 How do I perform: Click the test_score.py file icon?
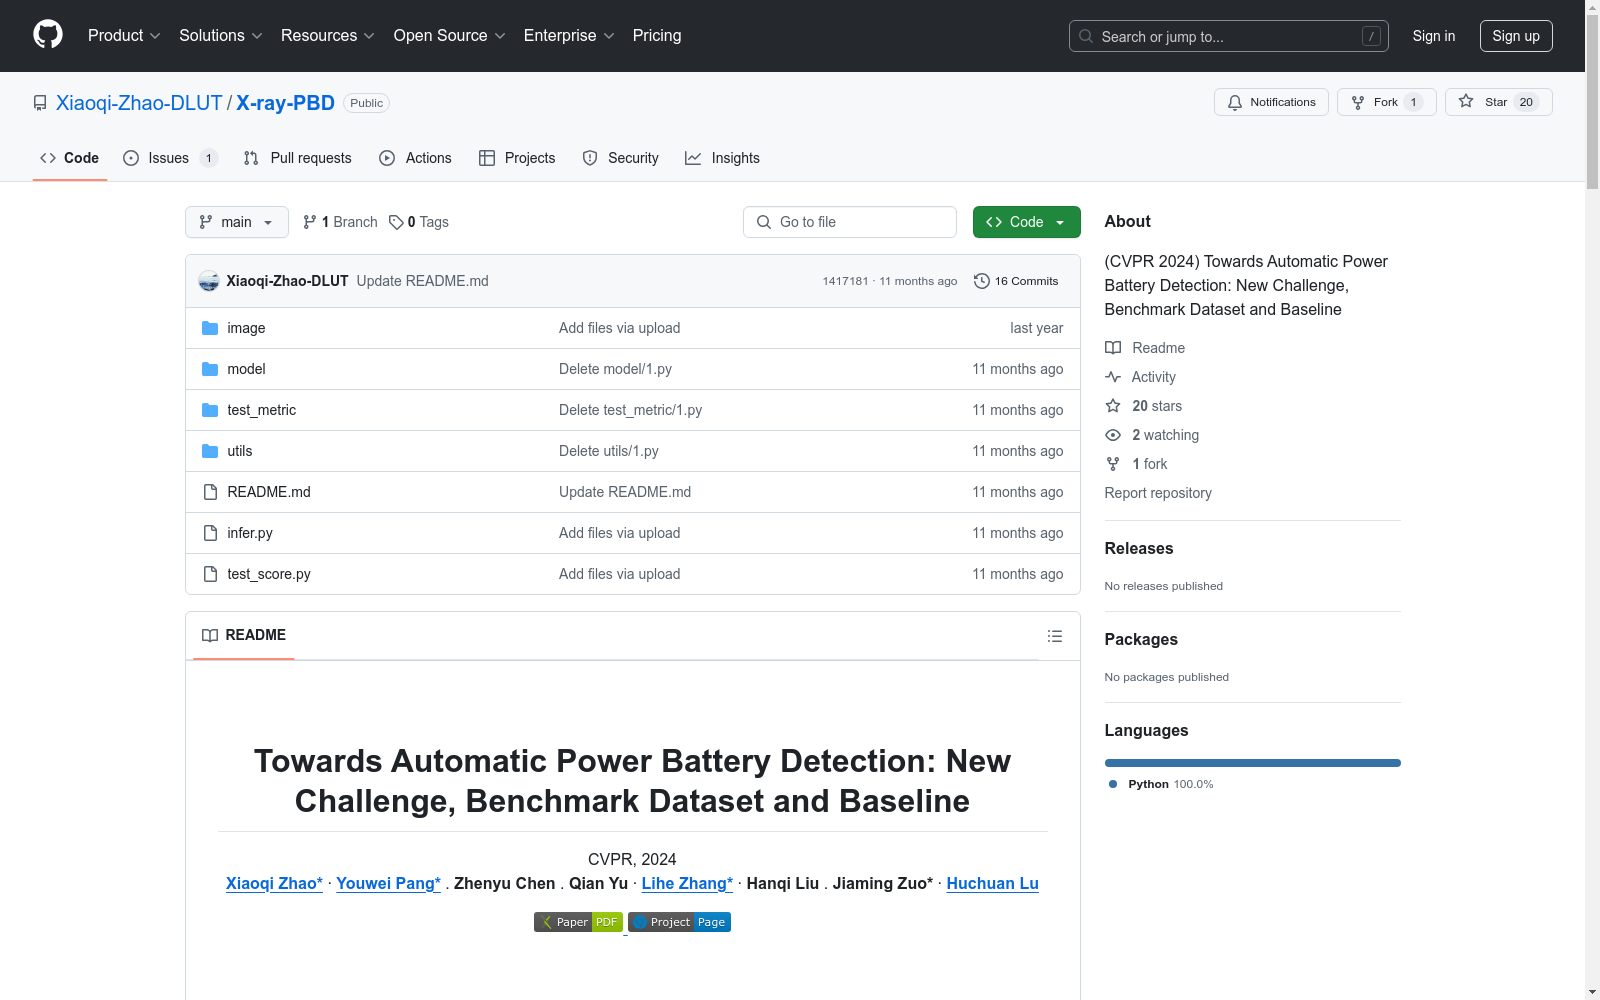click(210, 574)
